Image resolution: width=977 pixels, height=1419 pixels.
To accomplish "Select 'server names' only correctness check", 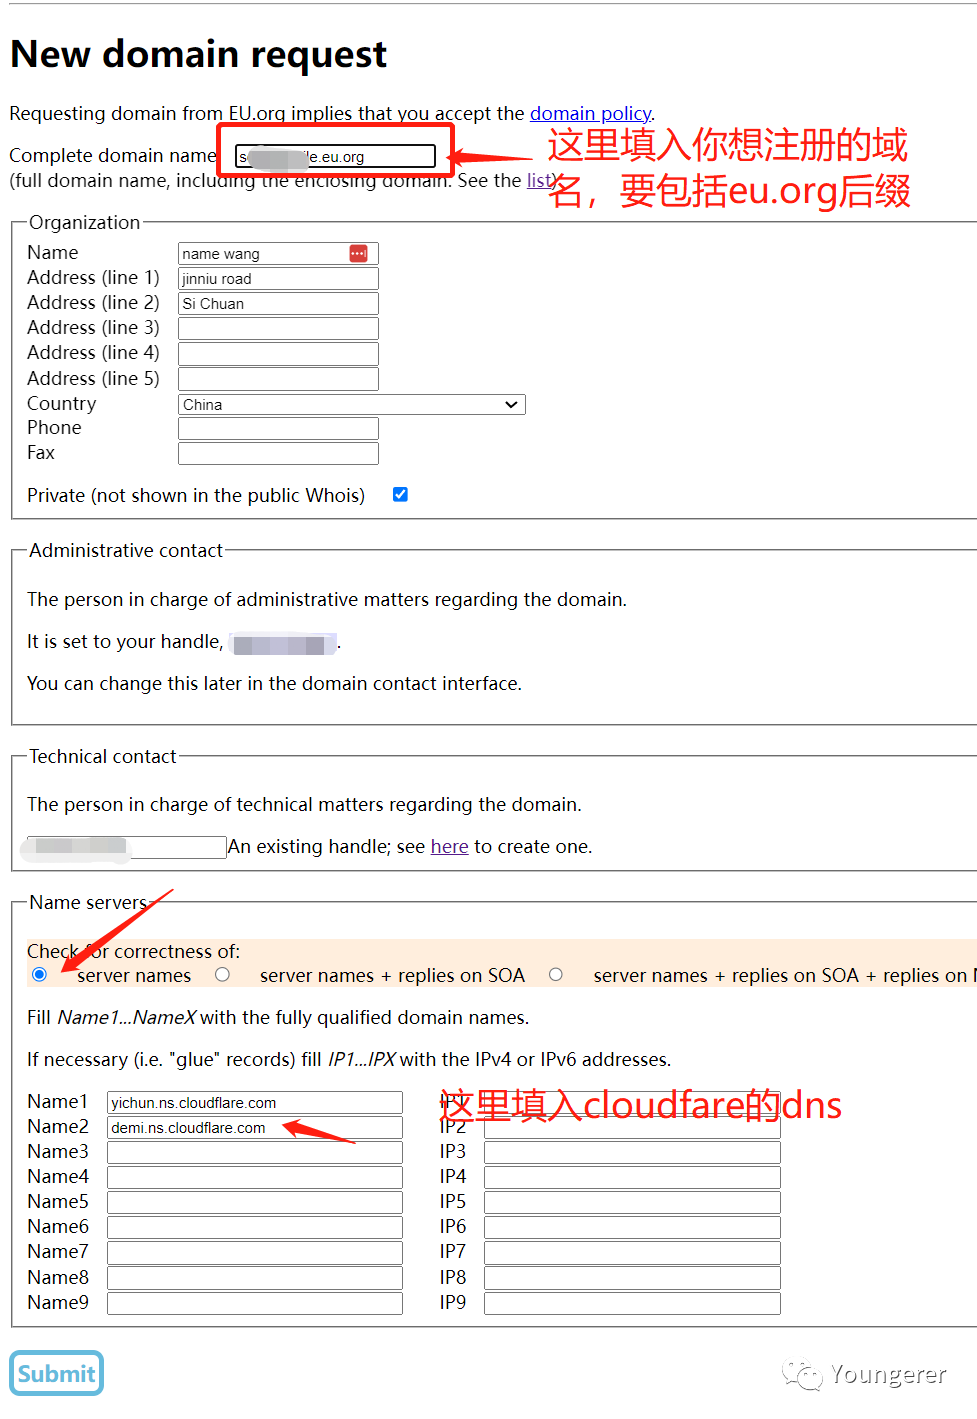I will 39,974.
